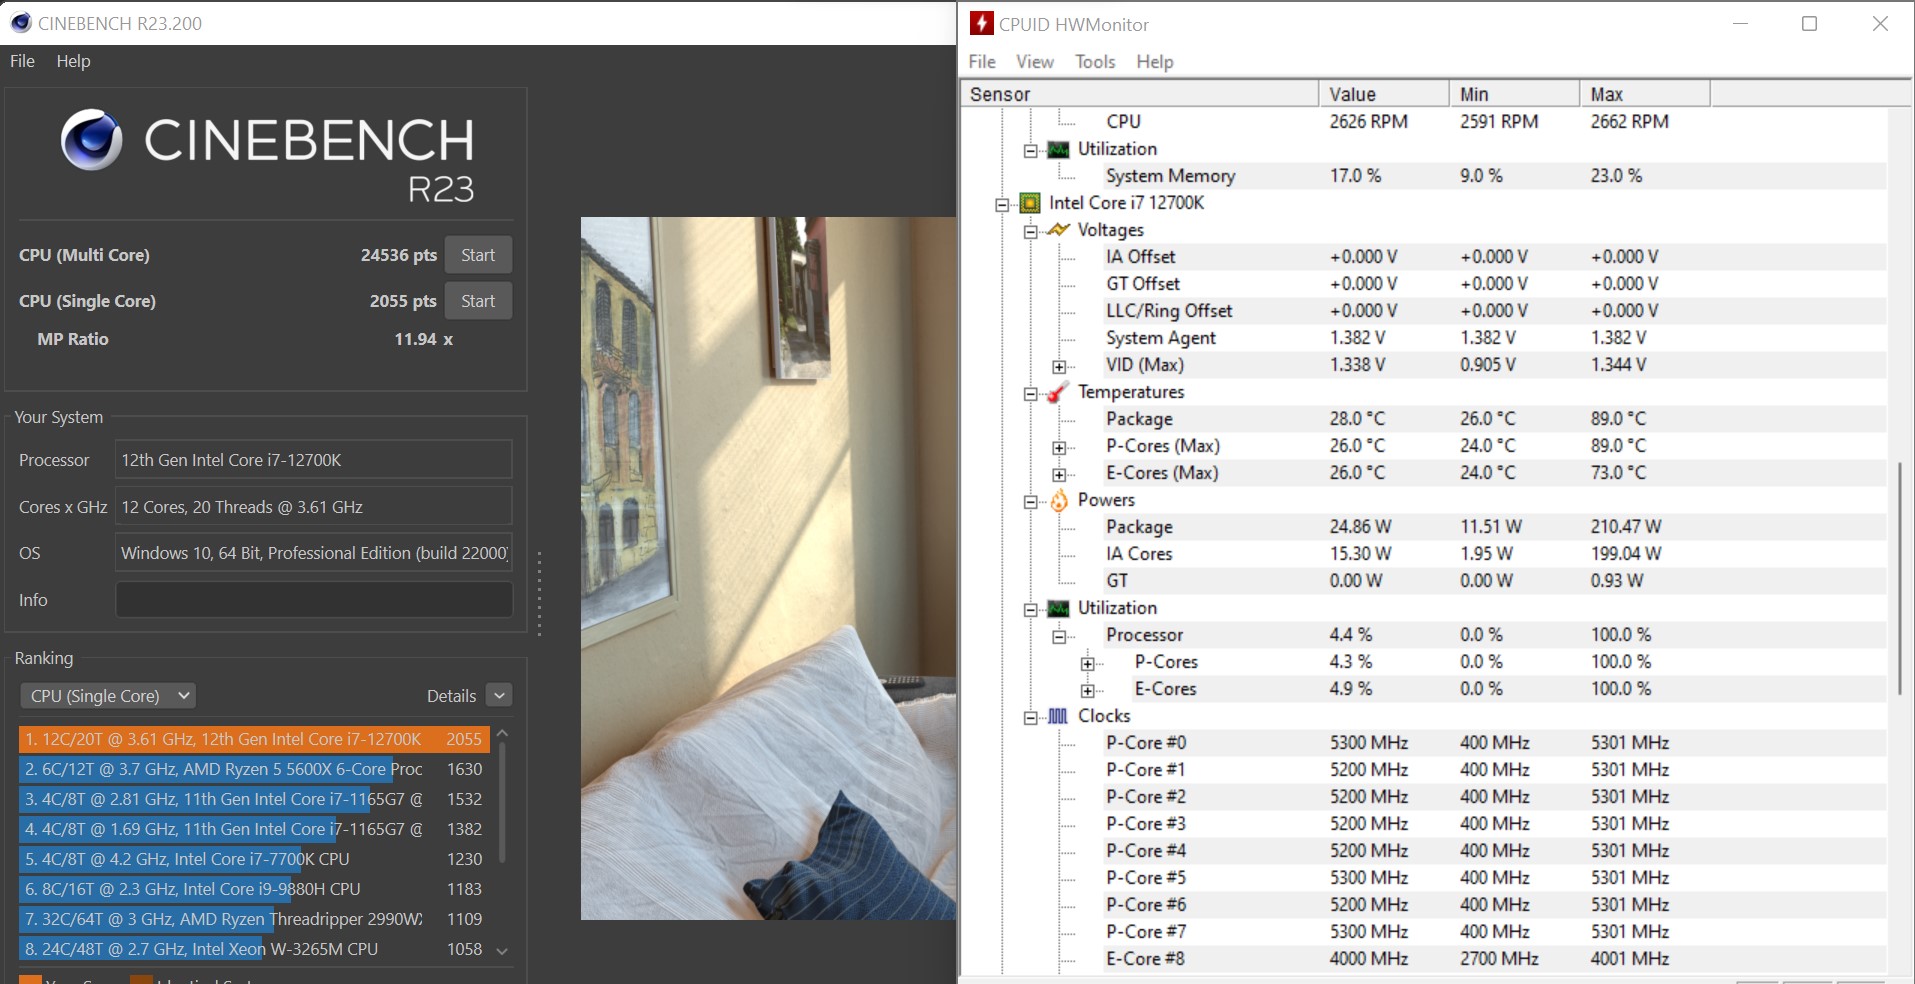The image size is (1915, 984).
Task: Expand the VID (Max) row
Action: tap(1059, 366)
